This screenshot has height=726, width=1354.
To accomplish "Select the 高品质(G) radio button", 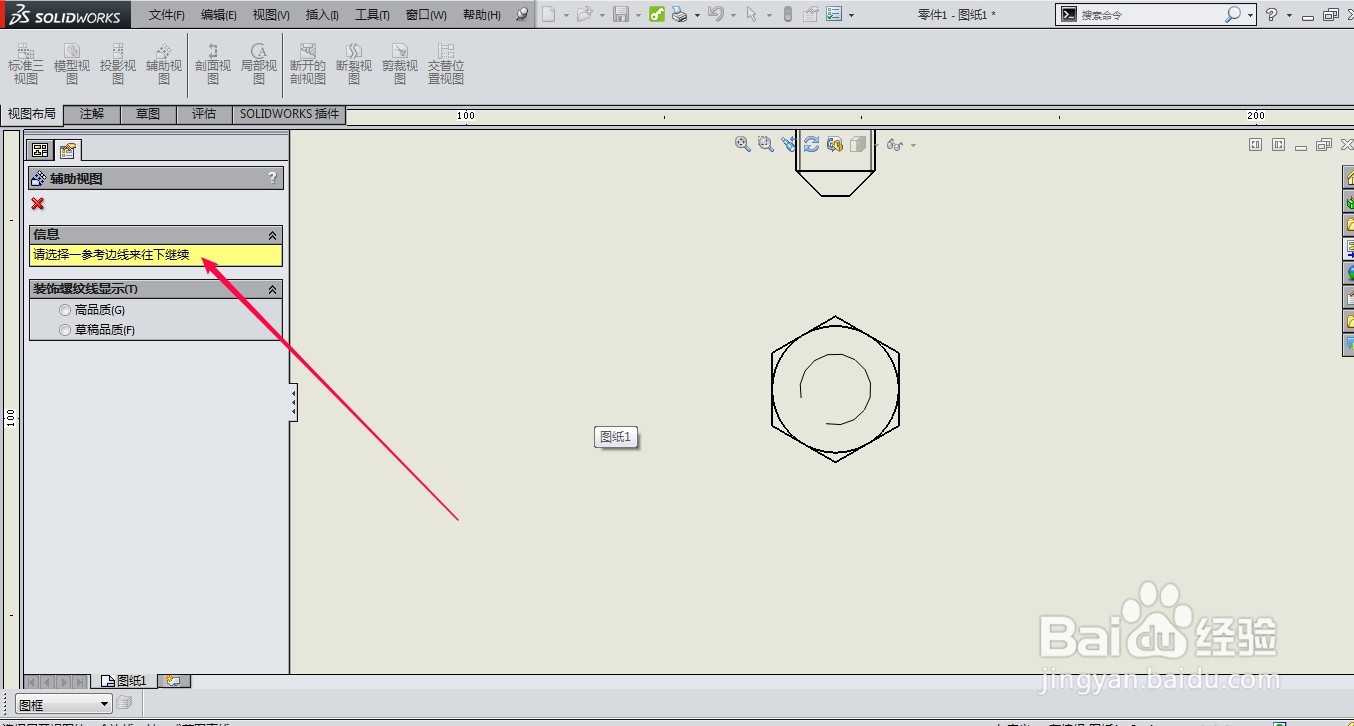I will tap(65, 310).
